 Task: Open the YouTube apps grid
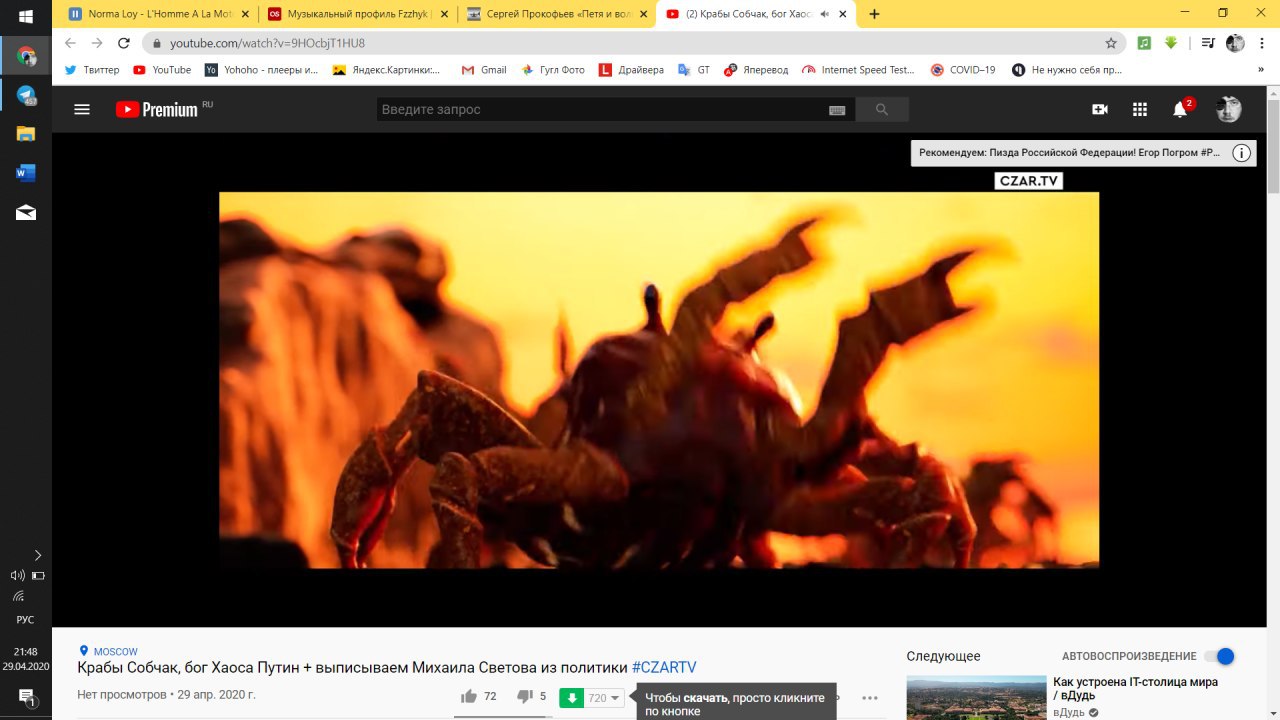tap(1140, 110)
